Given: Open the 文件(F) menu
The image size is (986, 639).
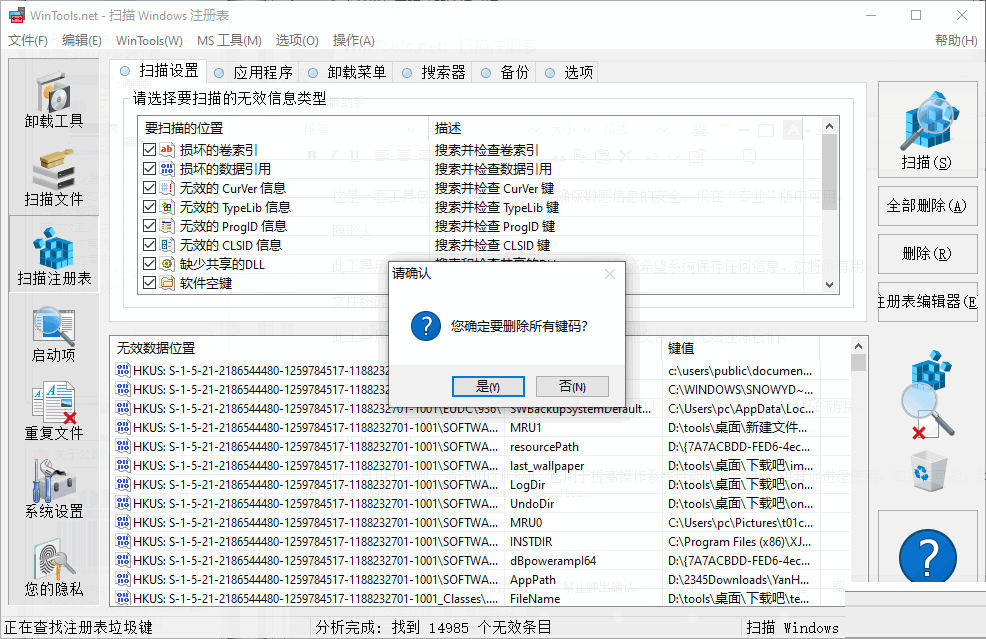Looking at the screenshot, I should [x=28, y=40].
